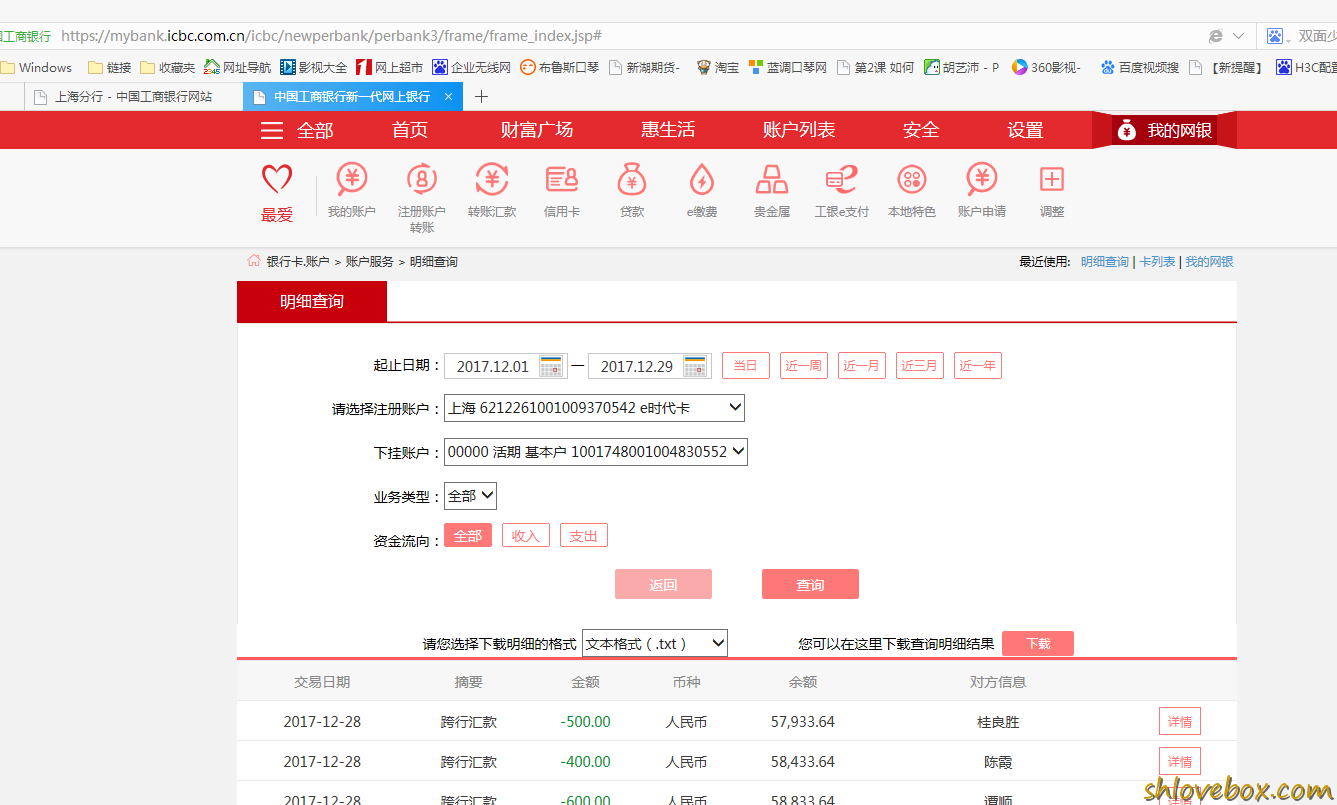Open the 转账汇款 remittance icon

(491, 180)
